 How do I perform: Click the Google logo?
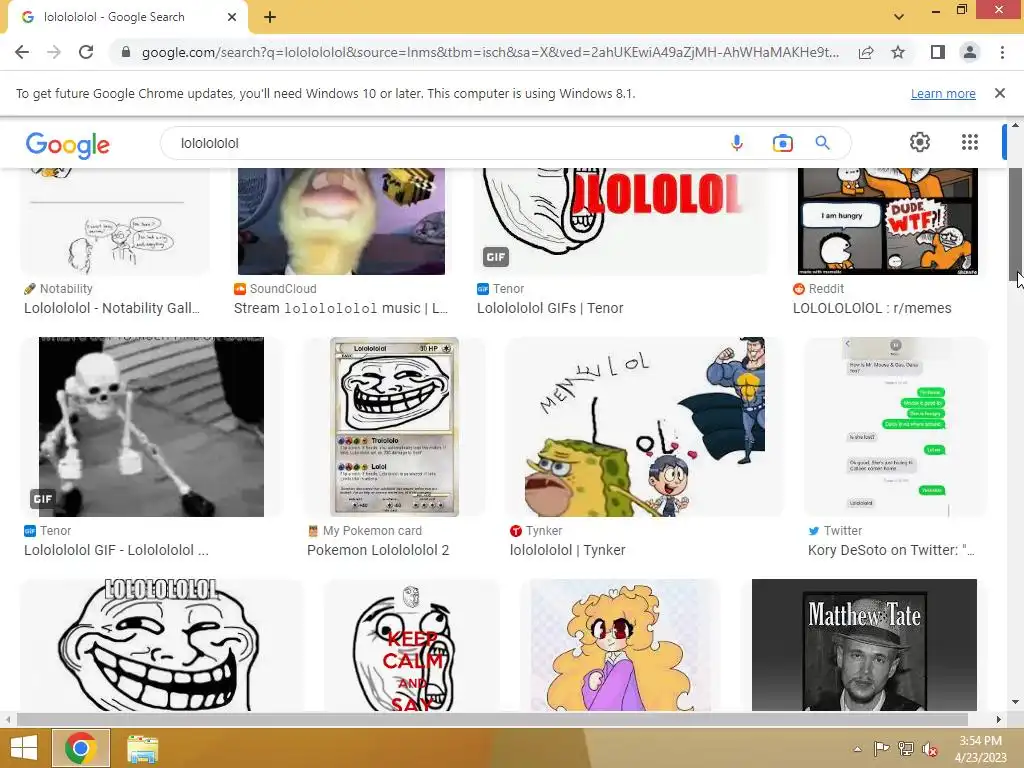click(x=68, y=145)
